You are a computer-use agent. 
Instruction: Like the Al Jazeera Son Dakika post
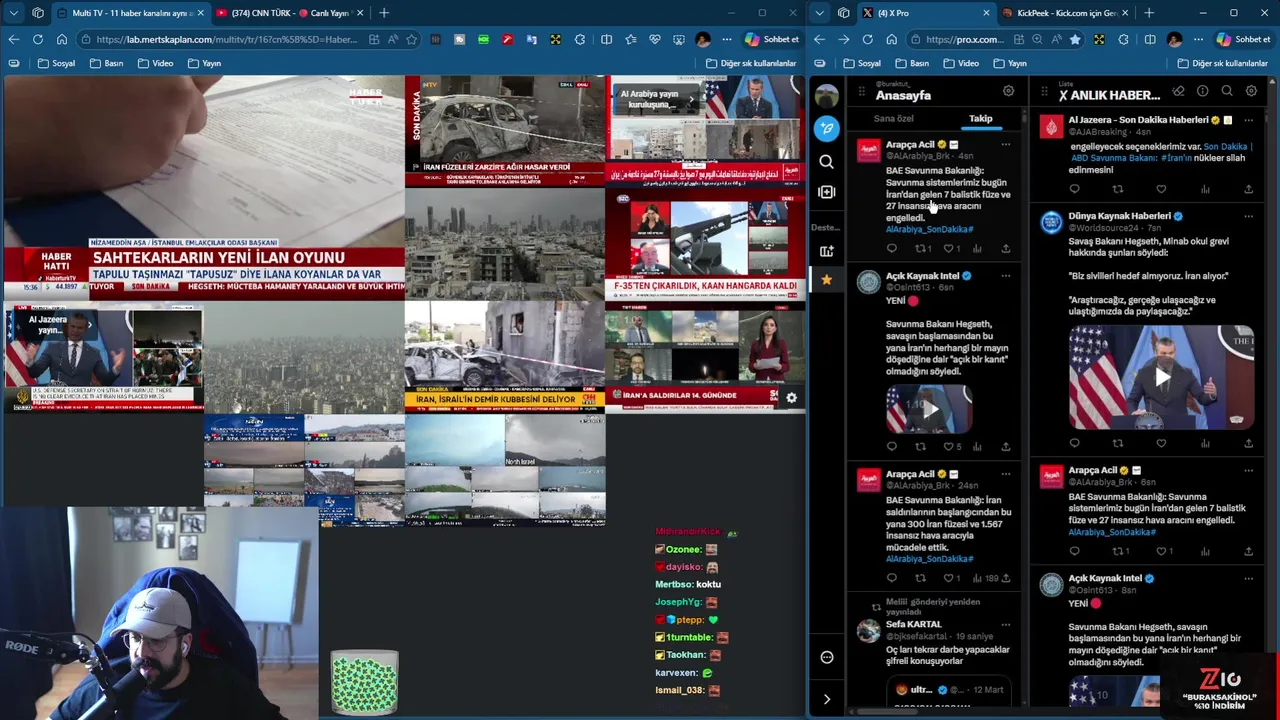point(1161,189)
